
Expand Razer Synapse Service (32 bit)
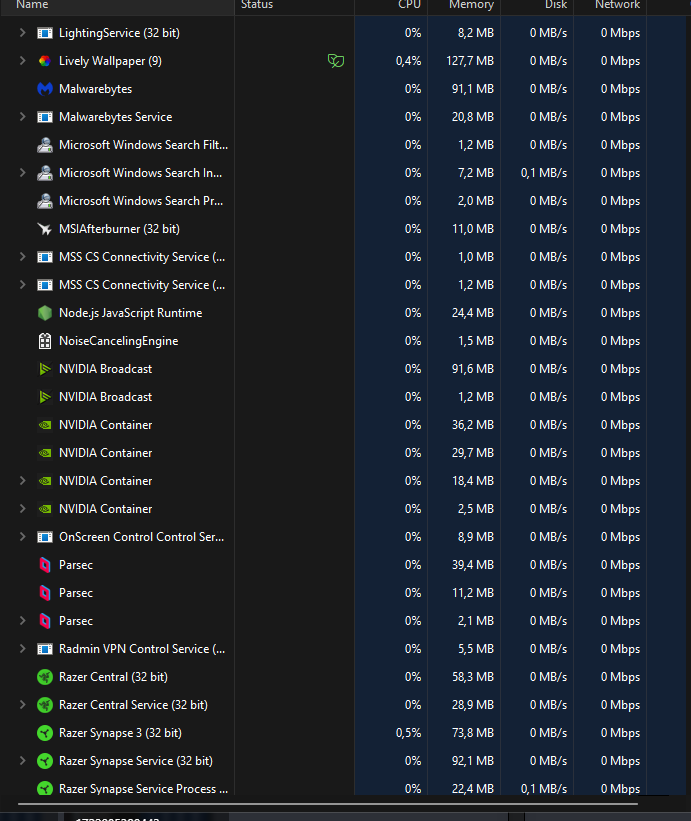23,761
